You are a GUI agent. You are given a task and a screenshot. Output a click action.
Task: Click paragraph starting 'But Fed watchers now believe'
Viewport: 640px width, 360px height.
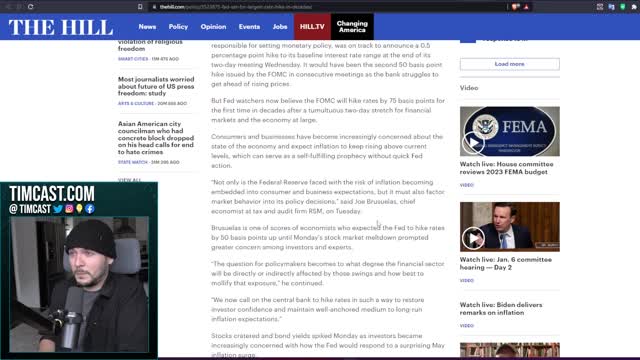pyautogui.click(x=328, y=110)
